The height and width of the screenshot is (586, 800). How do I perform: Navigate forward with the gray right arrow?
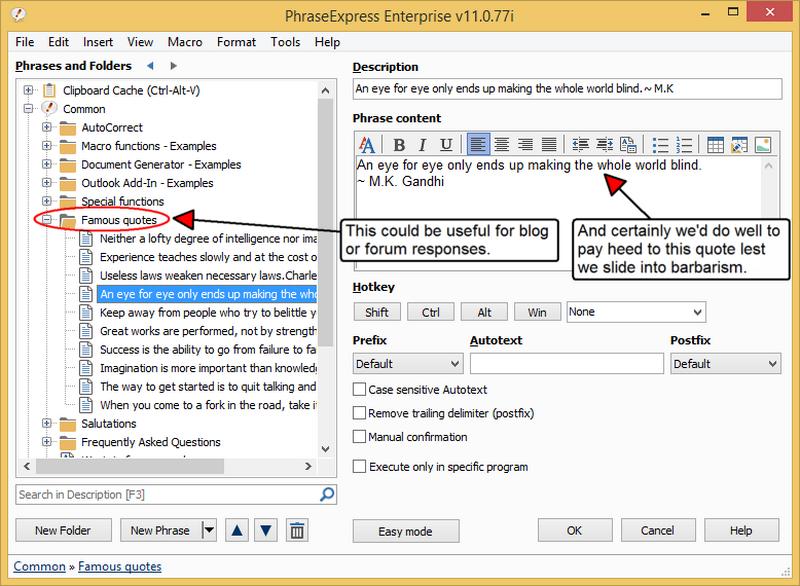173,66
